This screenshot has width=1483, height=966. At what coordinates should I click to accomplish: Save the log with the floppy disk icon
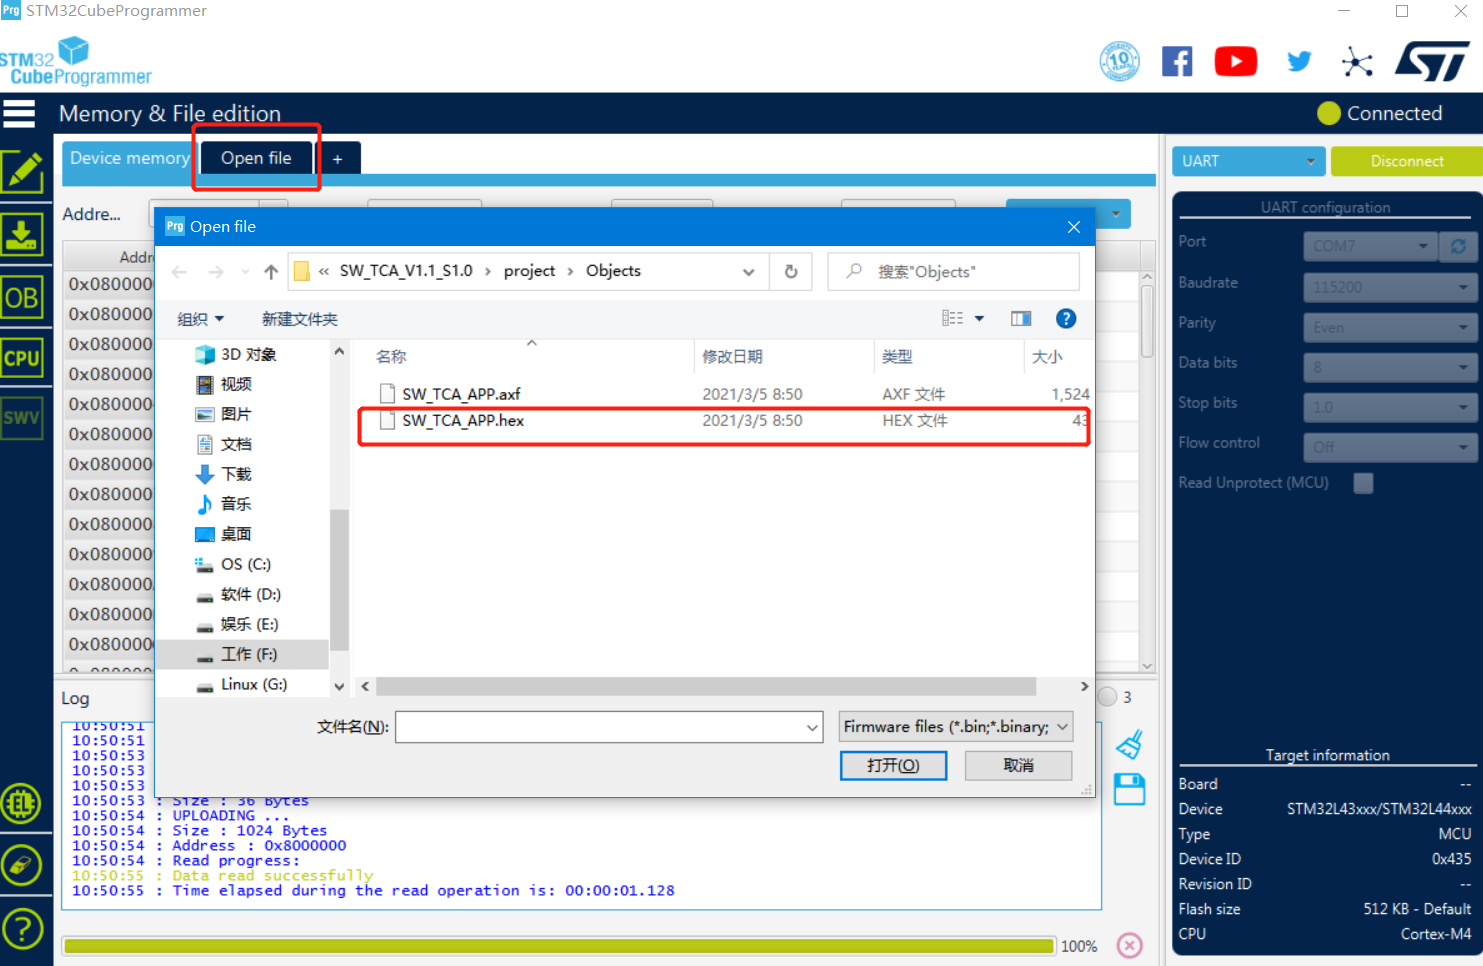click(x=1129, y=789)
